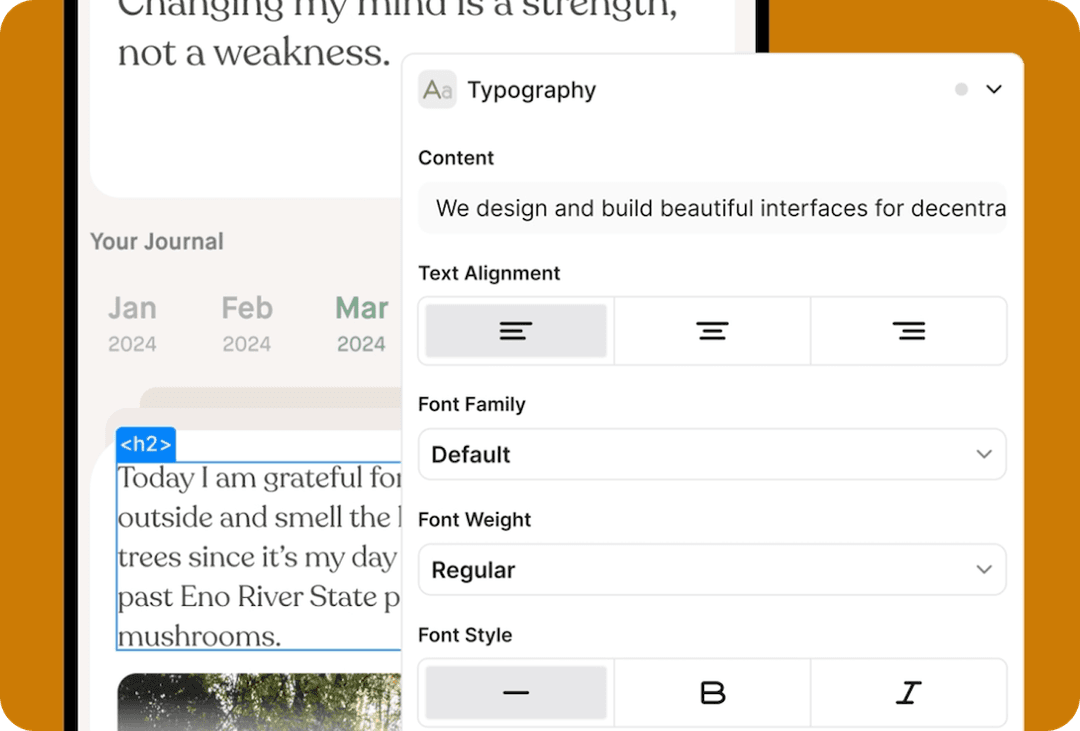Select left text alignment
The height and width of the screenshot is (731, 1080).
[514, 330]
